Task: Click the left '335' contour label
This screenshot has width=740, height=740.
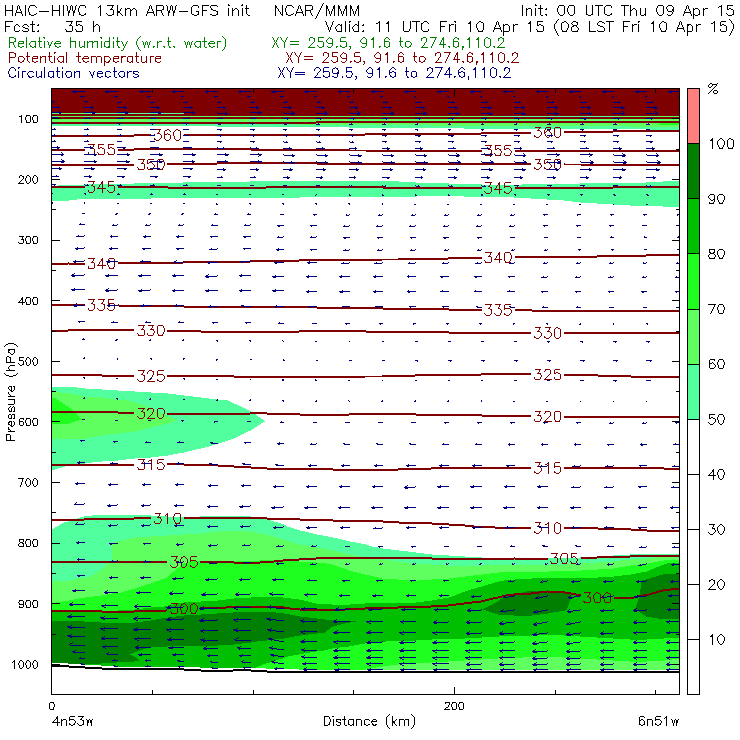Action: click(x=101, y=305)
